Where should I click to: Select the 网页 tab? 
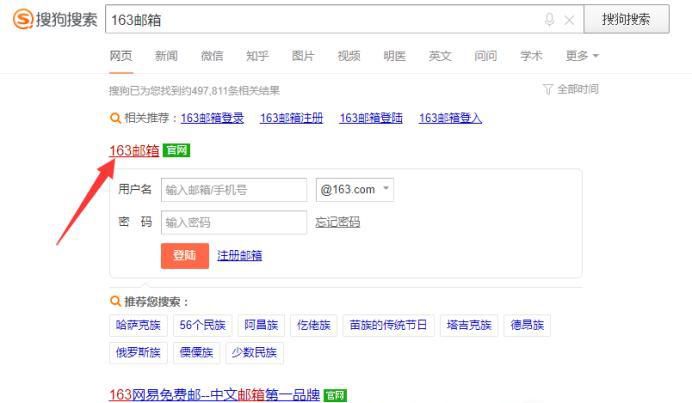120,56
